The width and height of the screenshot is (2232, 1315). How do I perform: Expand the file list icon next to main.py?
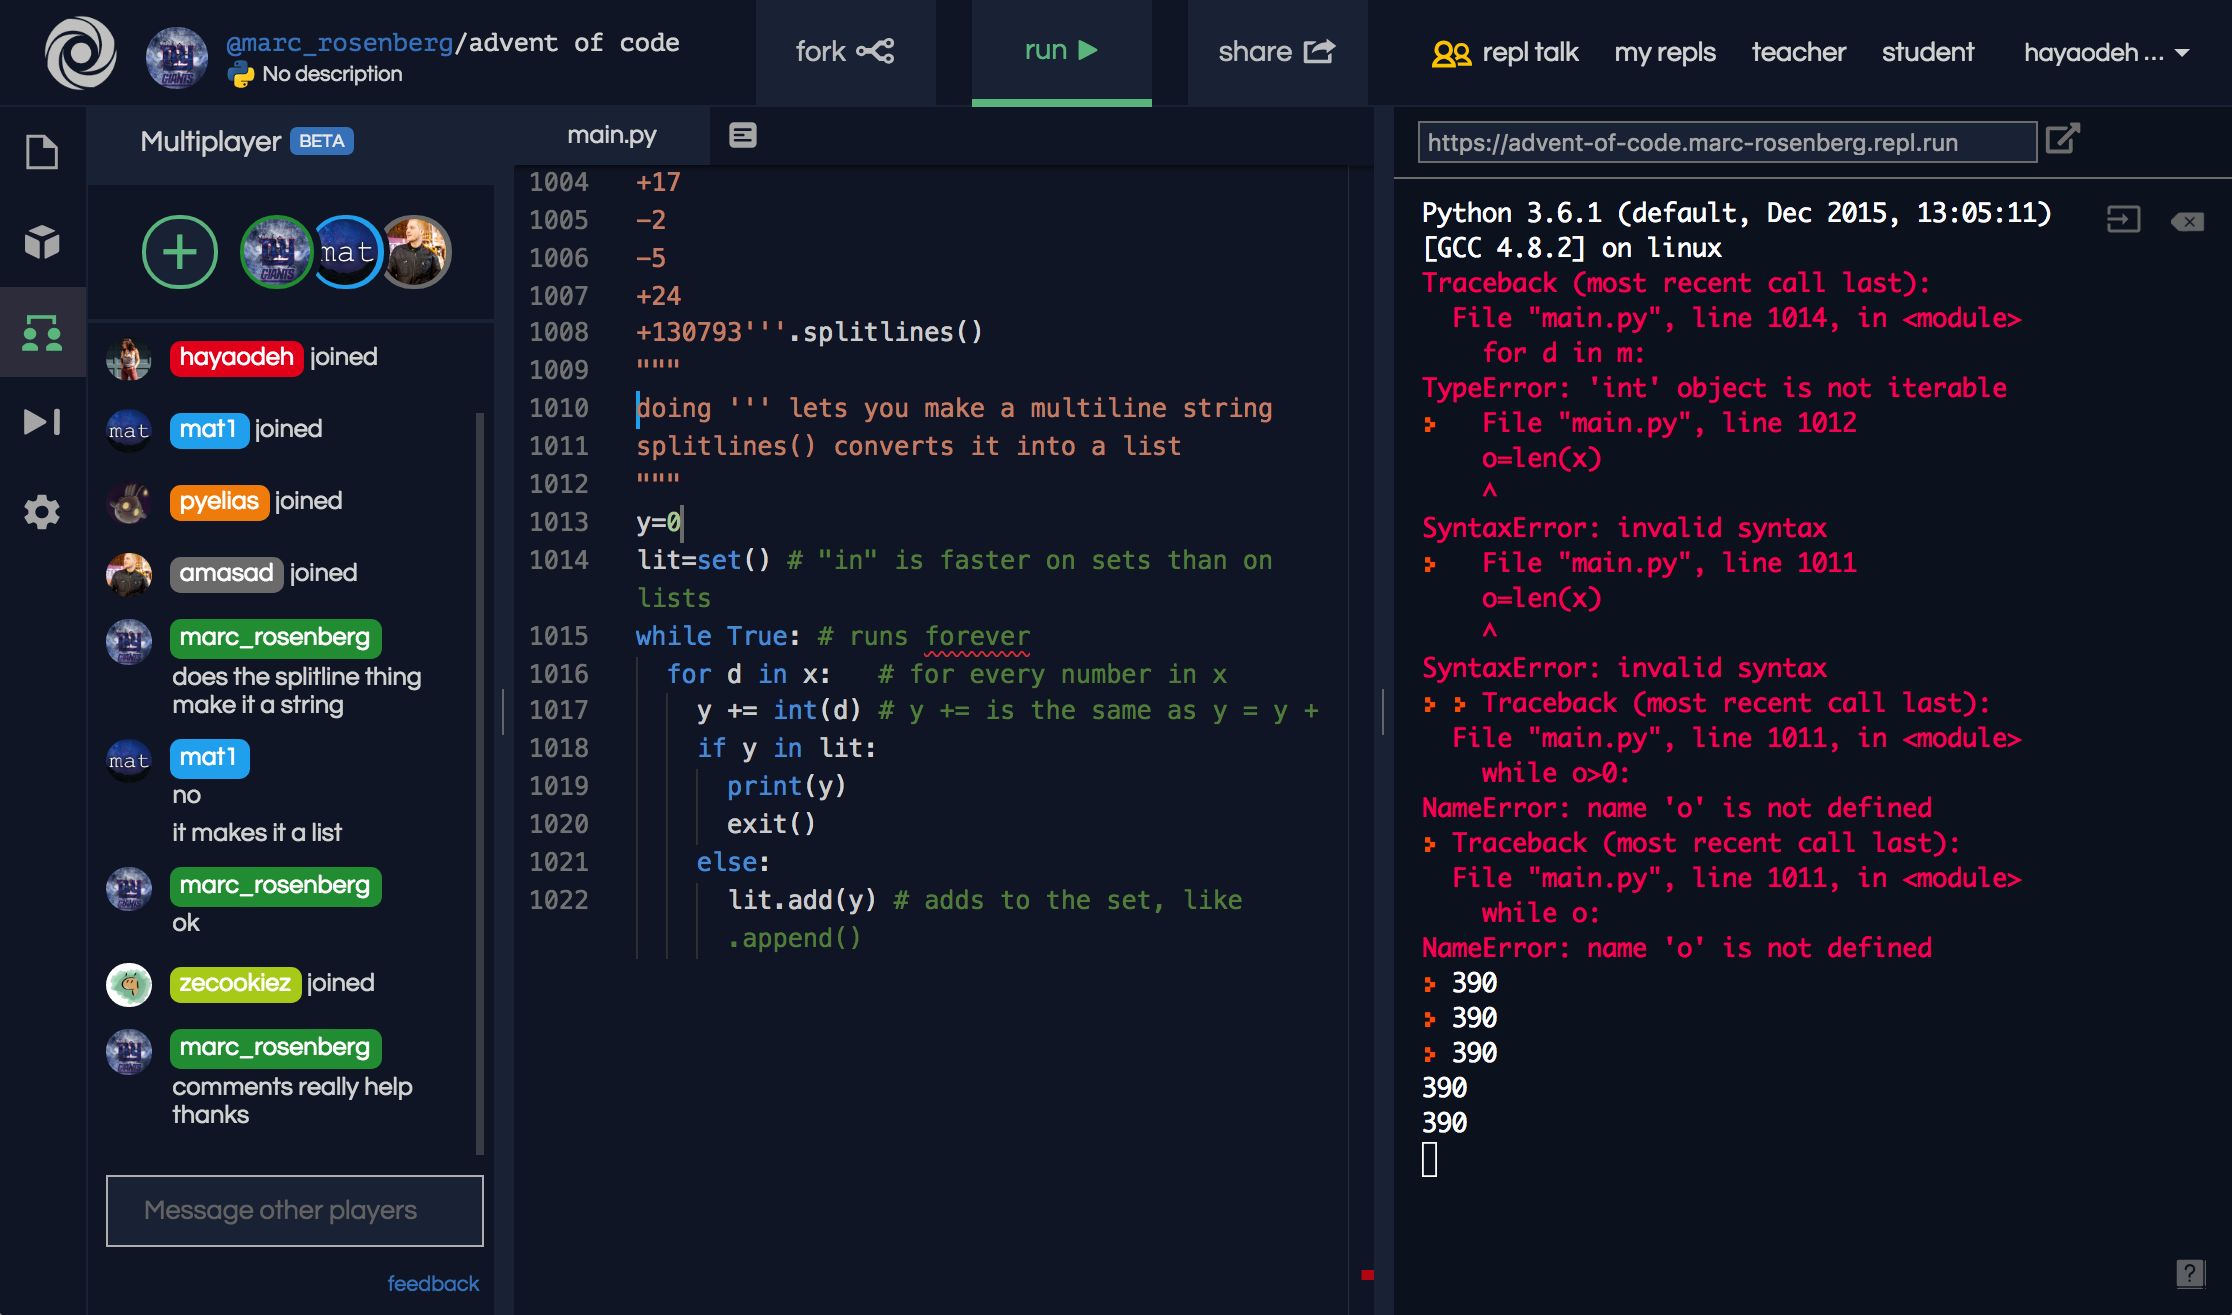coord(743,133)
